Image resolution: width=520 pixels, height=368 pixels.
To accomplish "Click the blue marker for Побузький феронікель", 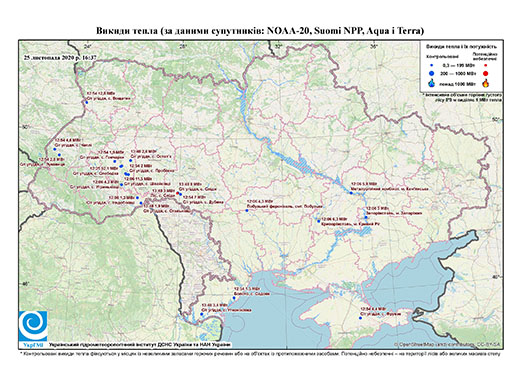I will click(x=247, y=210).
